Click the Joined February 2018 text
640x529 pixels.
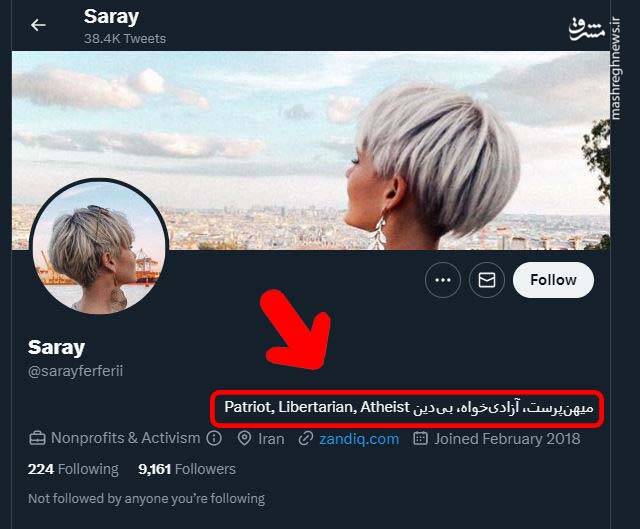[x=507, y=438]
